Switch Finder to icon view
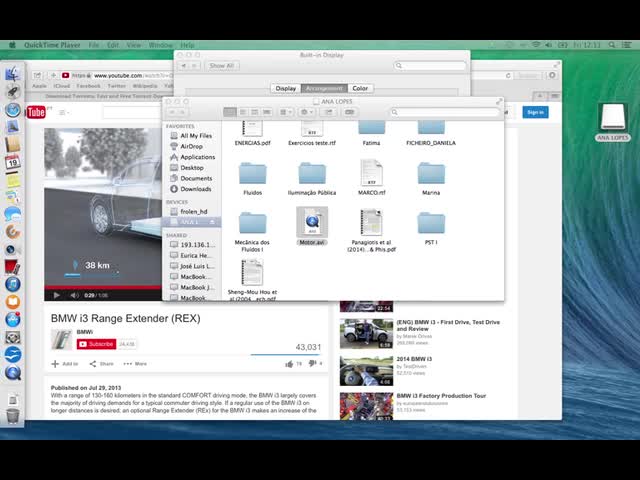 coord(229,112)
